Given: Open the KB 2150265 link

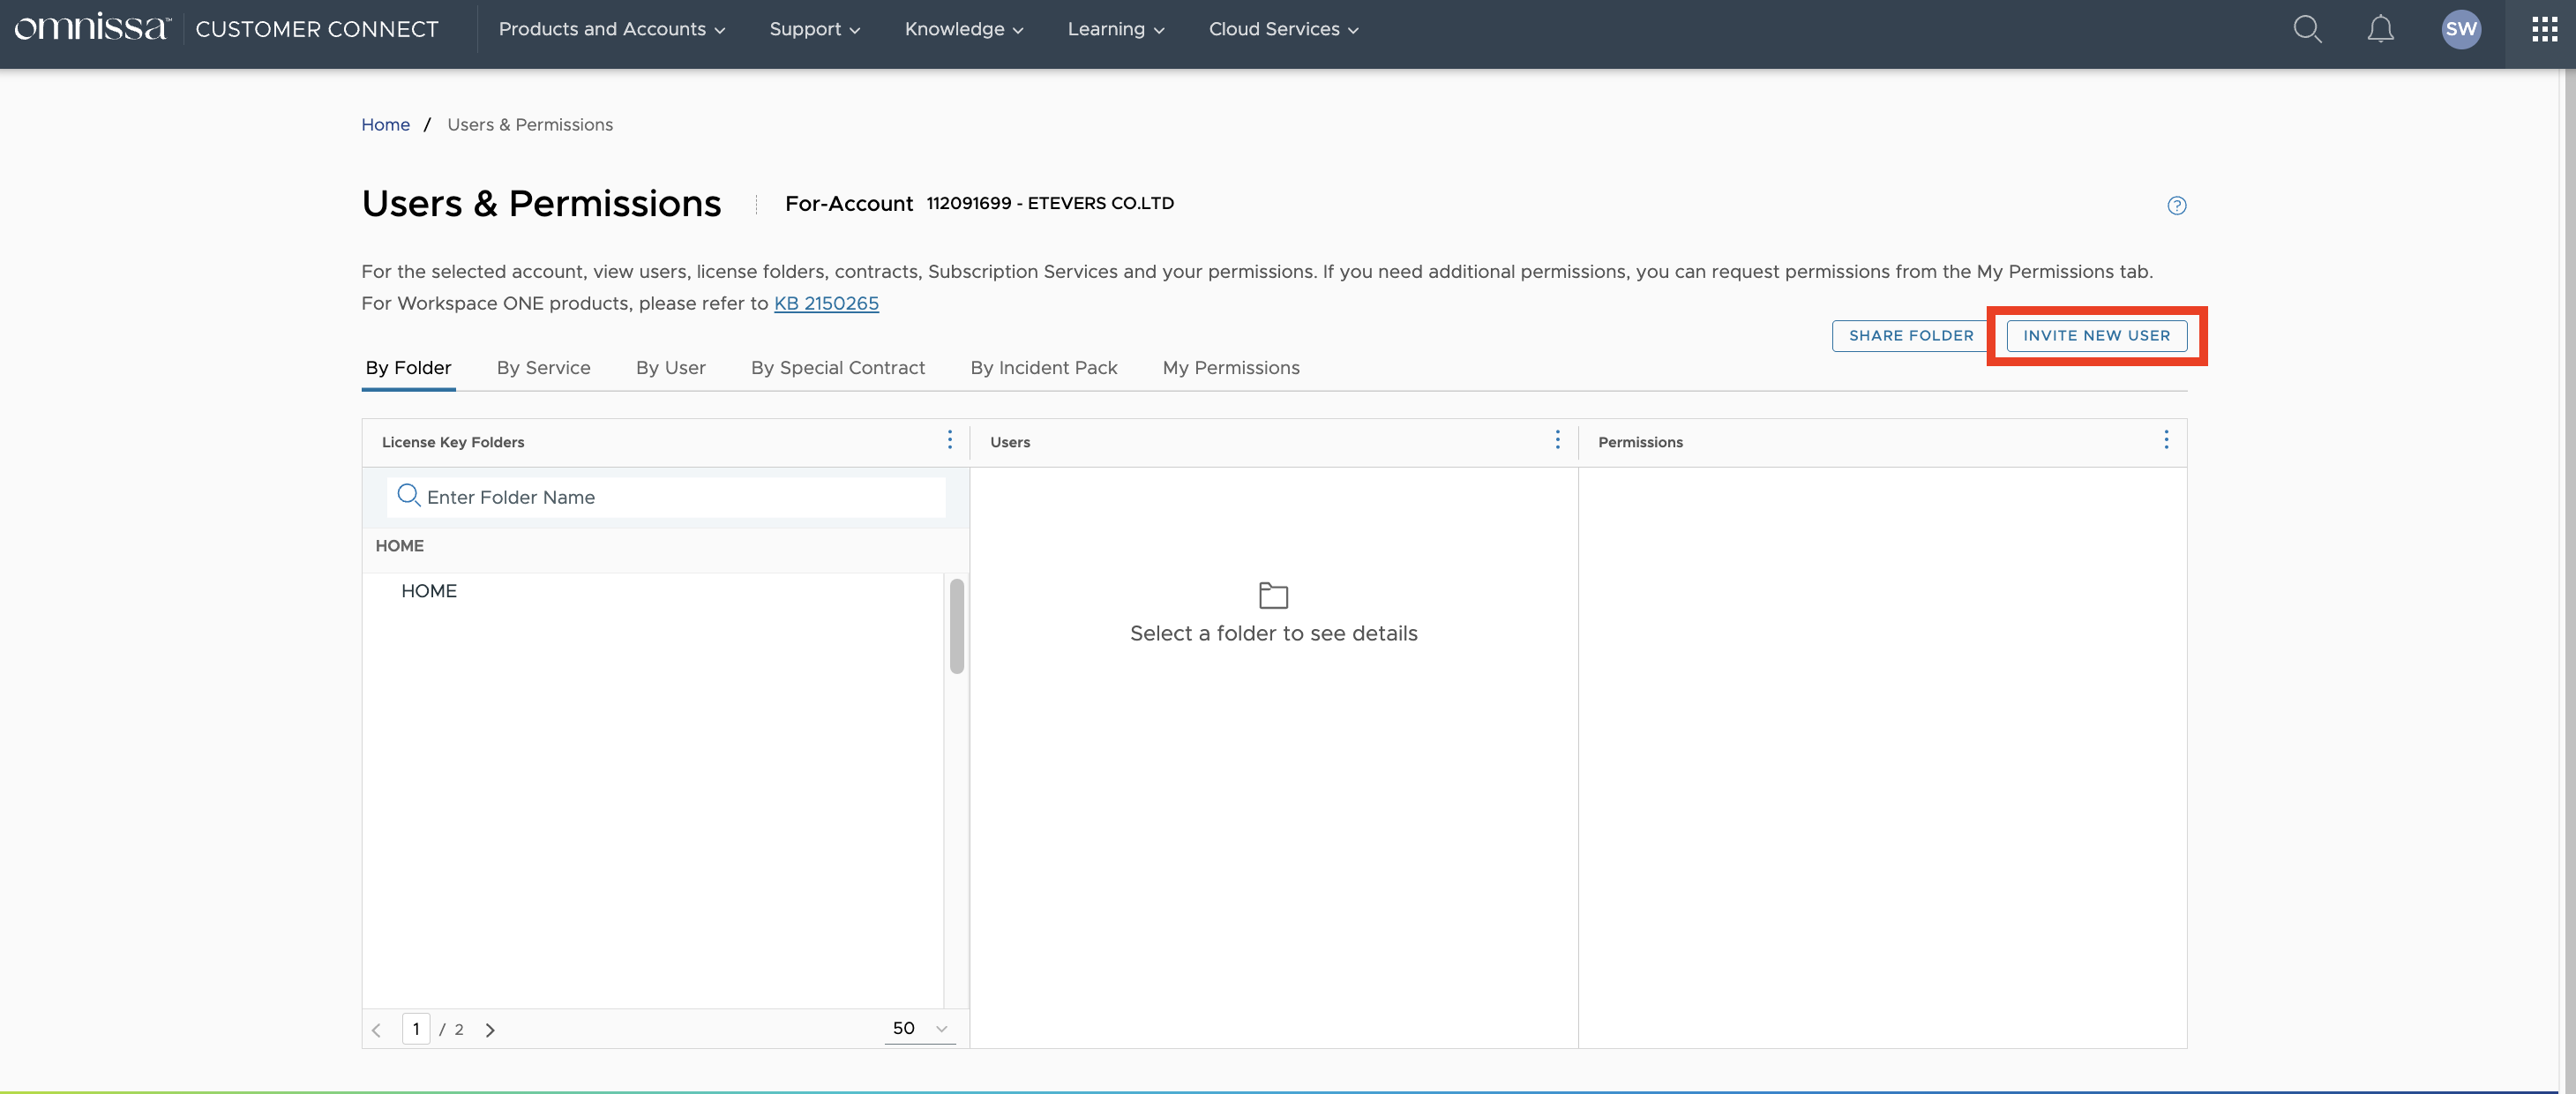Looking at the screenshot, I should 826,303.
